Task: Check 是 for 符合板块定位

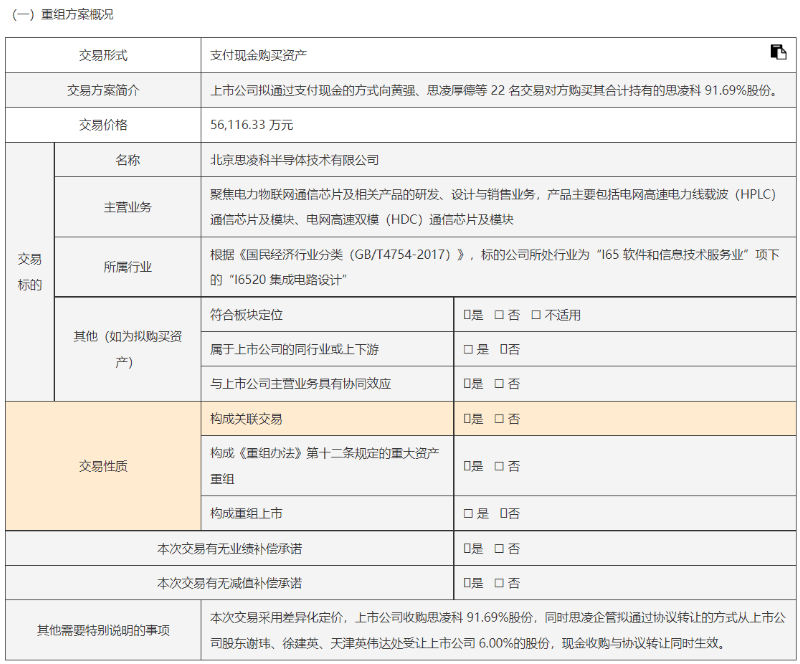Action: [467, 315]
